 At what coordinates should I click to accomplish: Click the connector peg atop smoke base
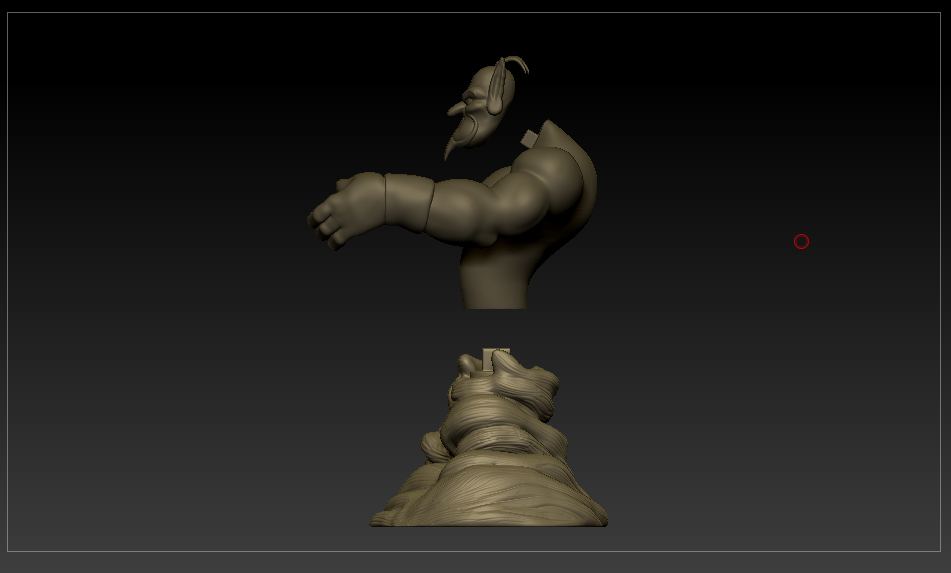[496, 358]
